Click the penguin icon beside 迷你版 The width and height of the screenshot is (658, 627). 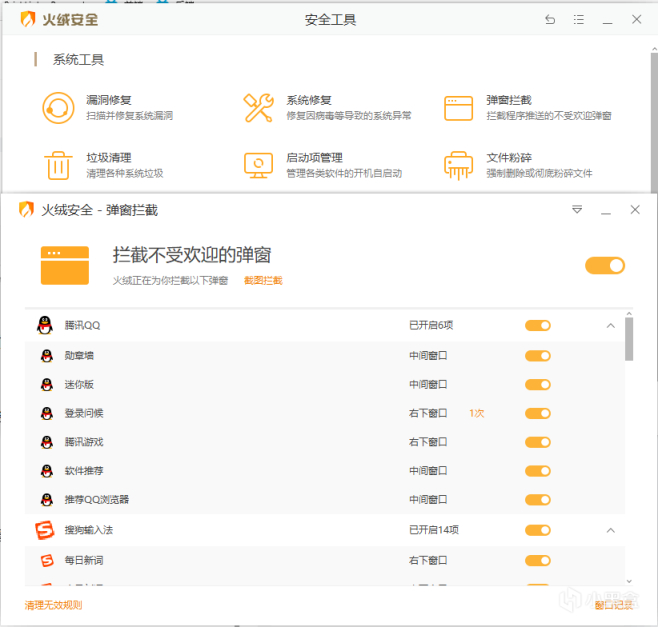click(47, 384)
